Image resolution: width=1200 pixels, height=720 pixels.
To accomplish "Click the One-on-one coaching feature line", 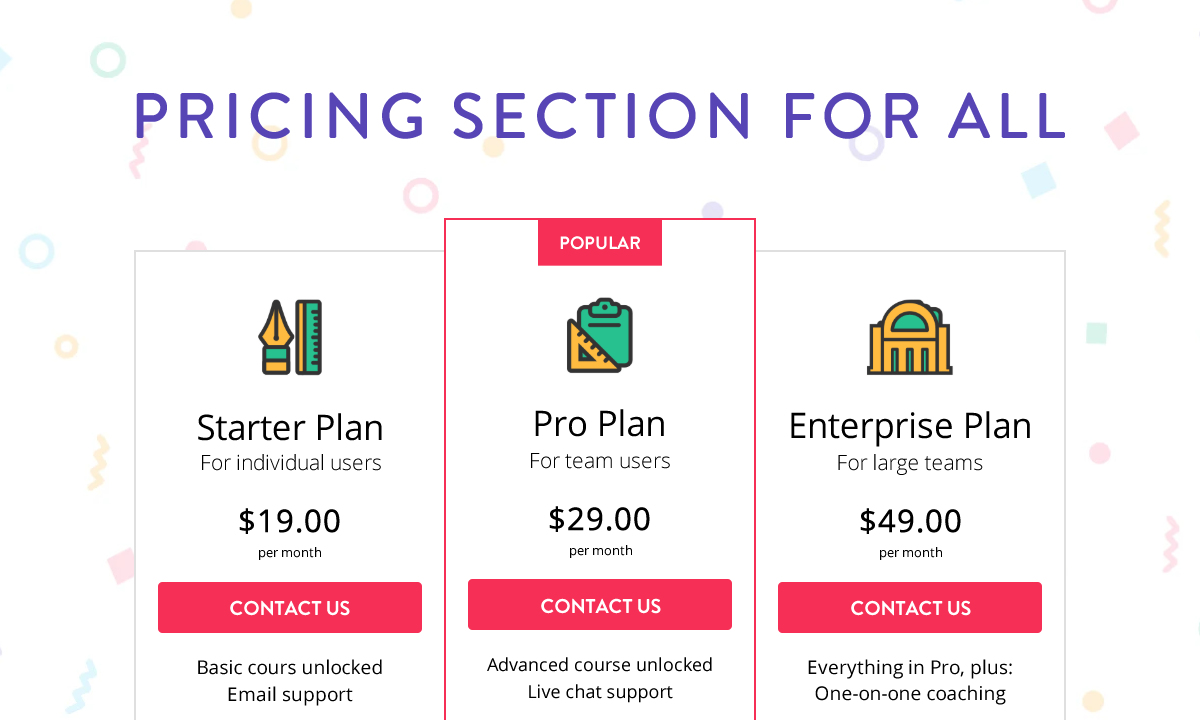I will (x=910, y=693).
